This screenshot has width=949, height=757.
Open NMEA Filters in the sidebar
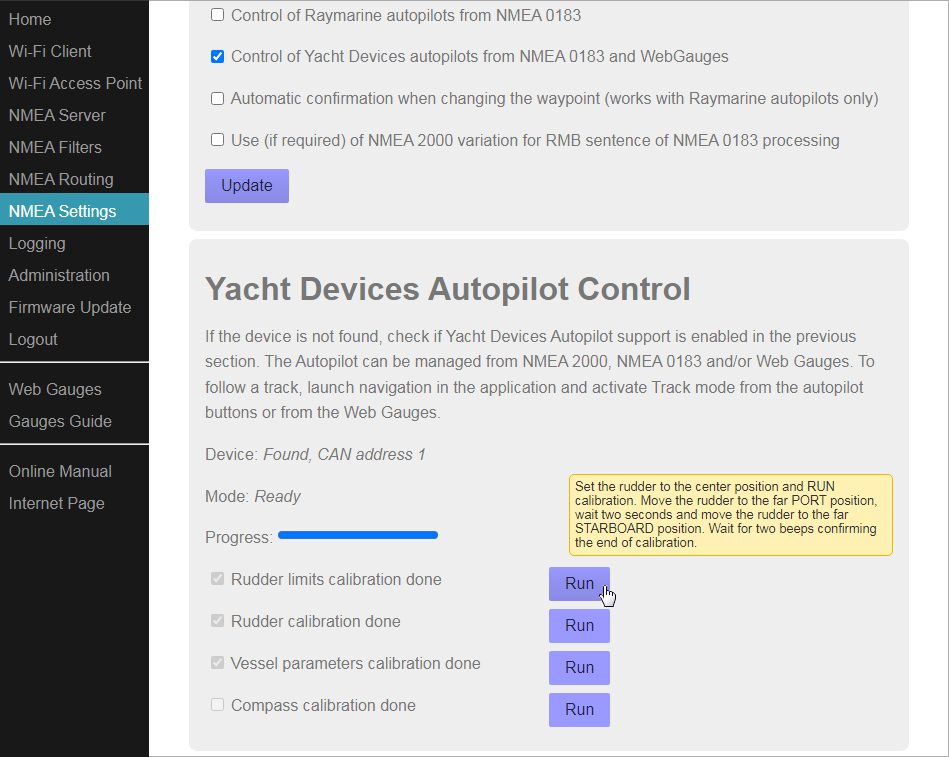click(x=55, y=147)
